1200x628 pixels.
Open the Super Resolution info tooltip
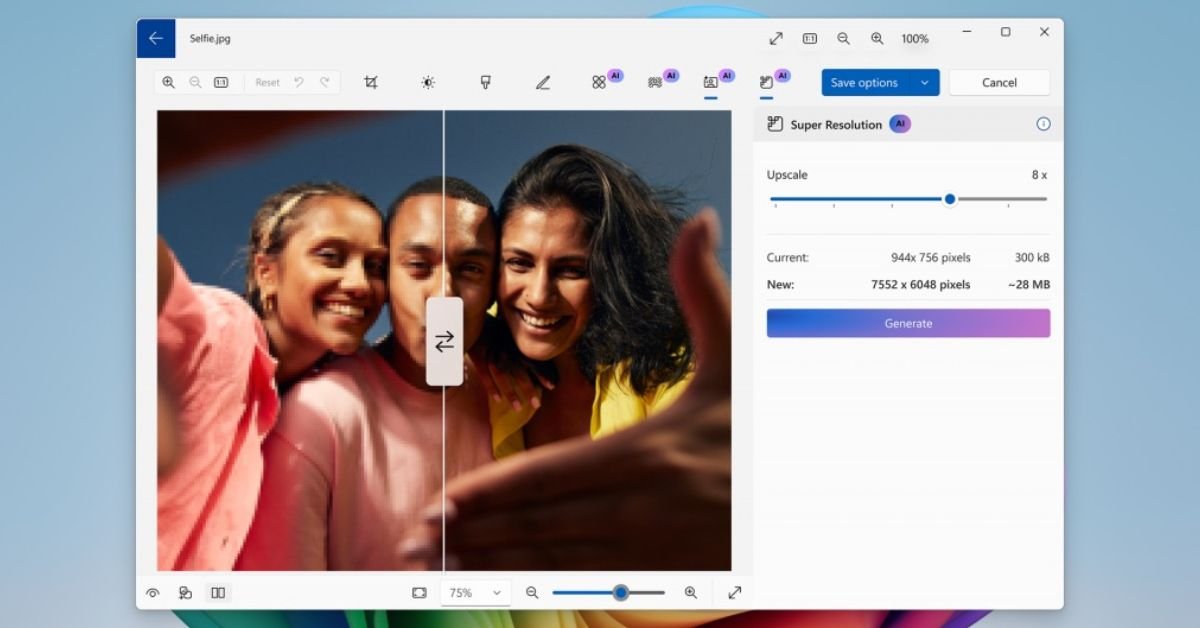tap(1043, 124)
